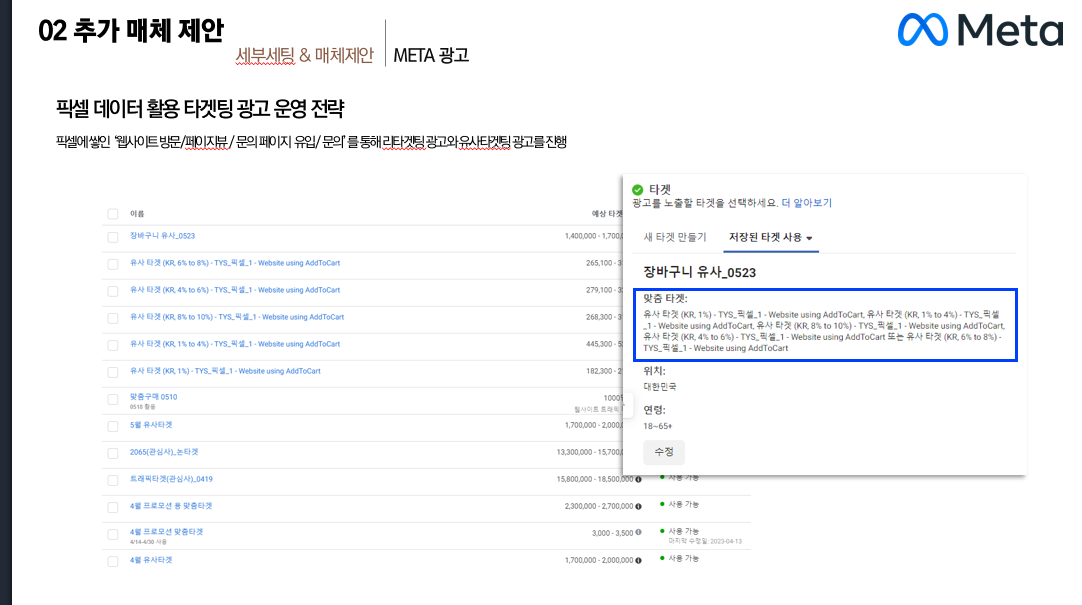Check the box for 장바구니 유사_0523 in the list

pos(113,237)
